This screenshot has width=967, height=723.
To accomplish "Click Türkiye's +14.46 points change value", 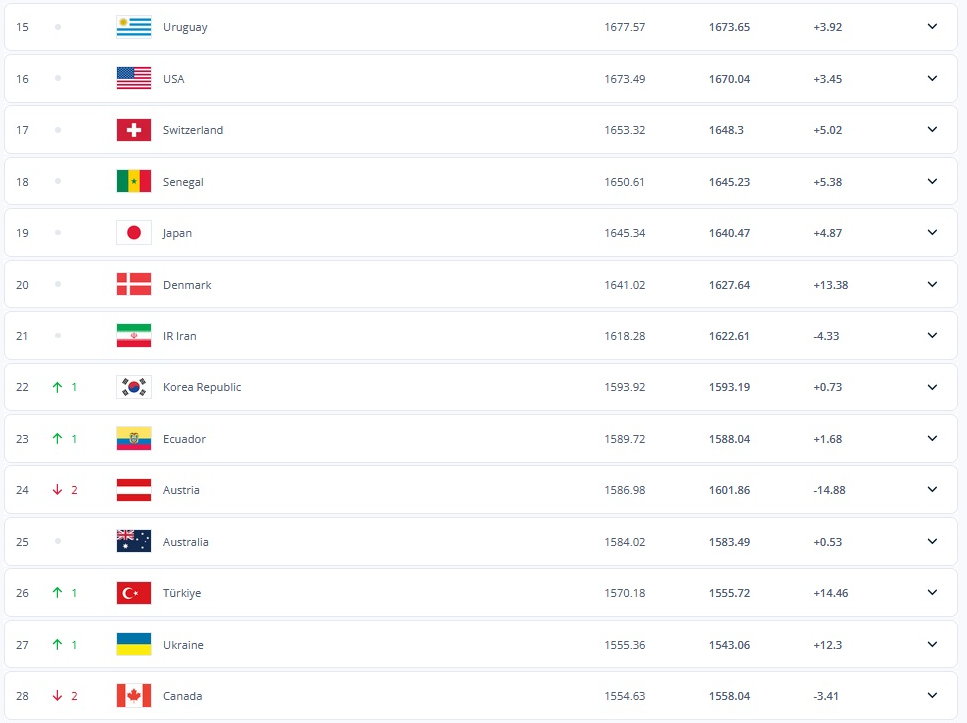I will [x=830, y=593].
